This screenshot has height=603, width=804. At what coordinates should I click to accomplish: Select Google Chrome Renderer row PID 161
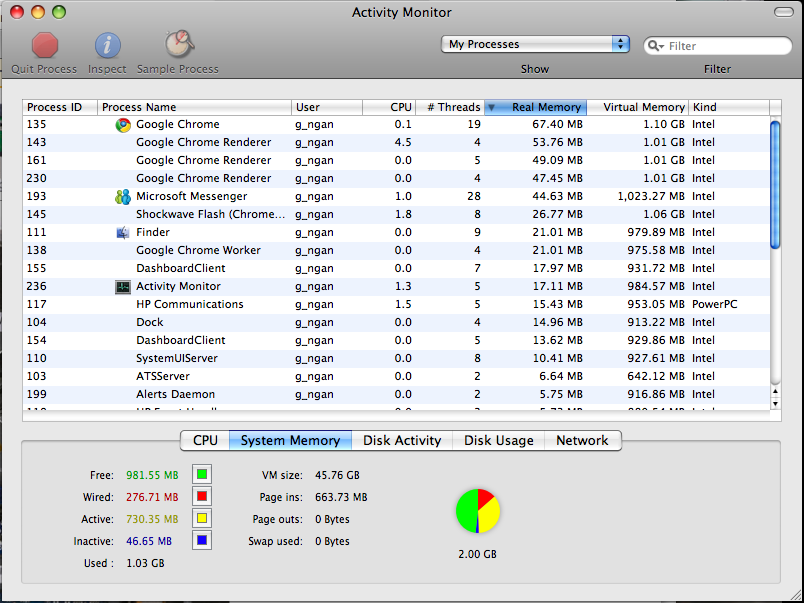396,160
